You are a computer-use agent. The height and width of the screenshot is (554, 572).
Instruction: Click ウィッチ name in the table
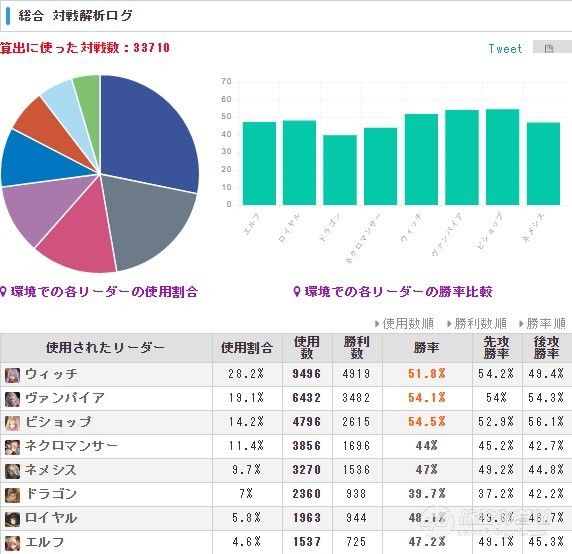pyautogui.click(x=51, y=374)
